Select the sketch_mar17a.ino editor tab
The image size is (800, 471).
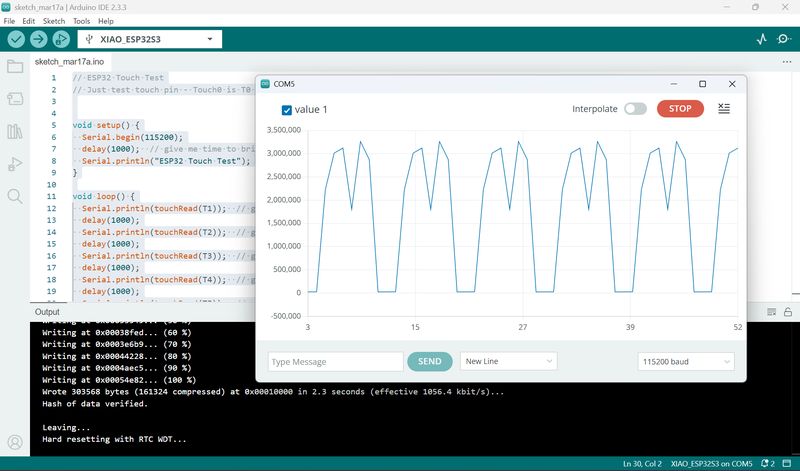coord(69,62)
